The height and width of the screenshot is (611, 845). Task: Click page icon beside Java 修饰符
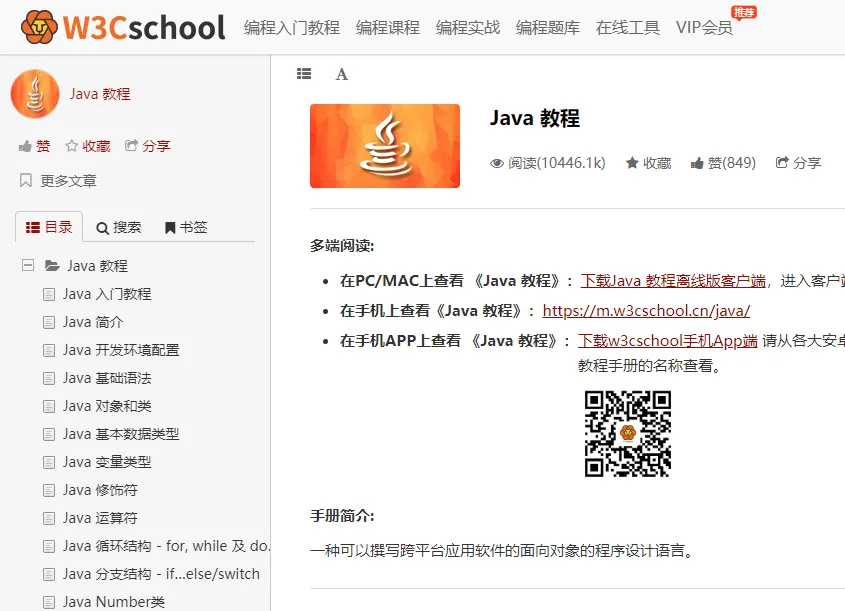[x=49, y=490]
